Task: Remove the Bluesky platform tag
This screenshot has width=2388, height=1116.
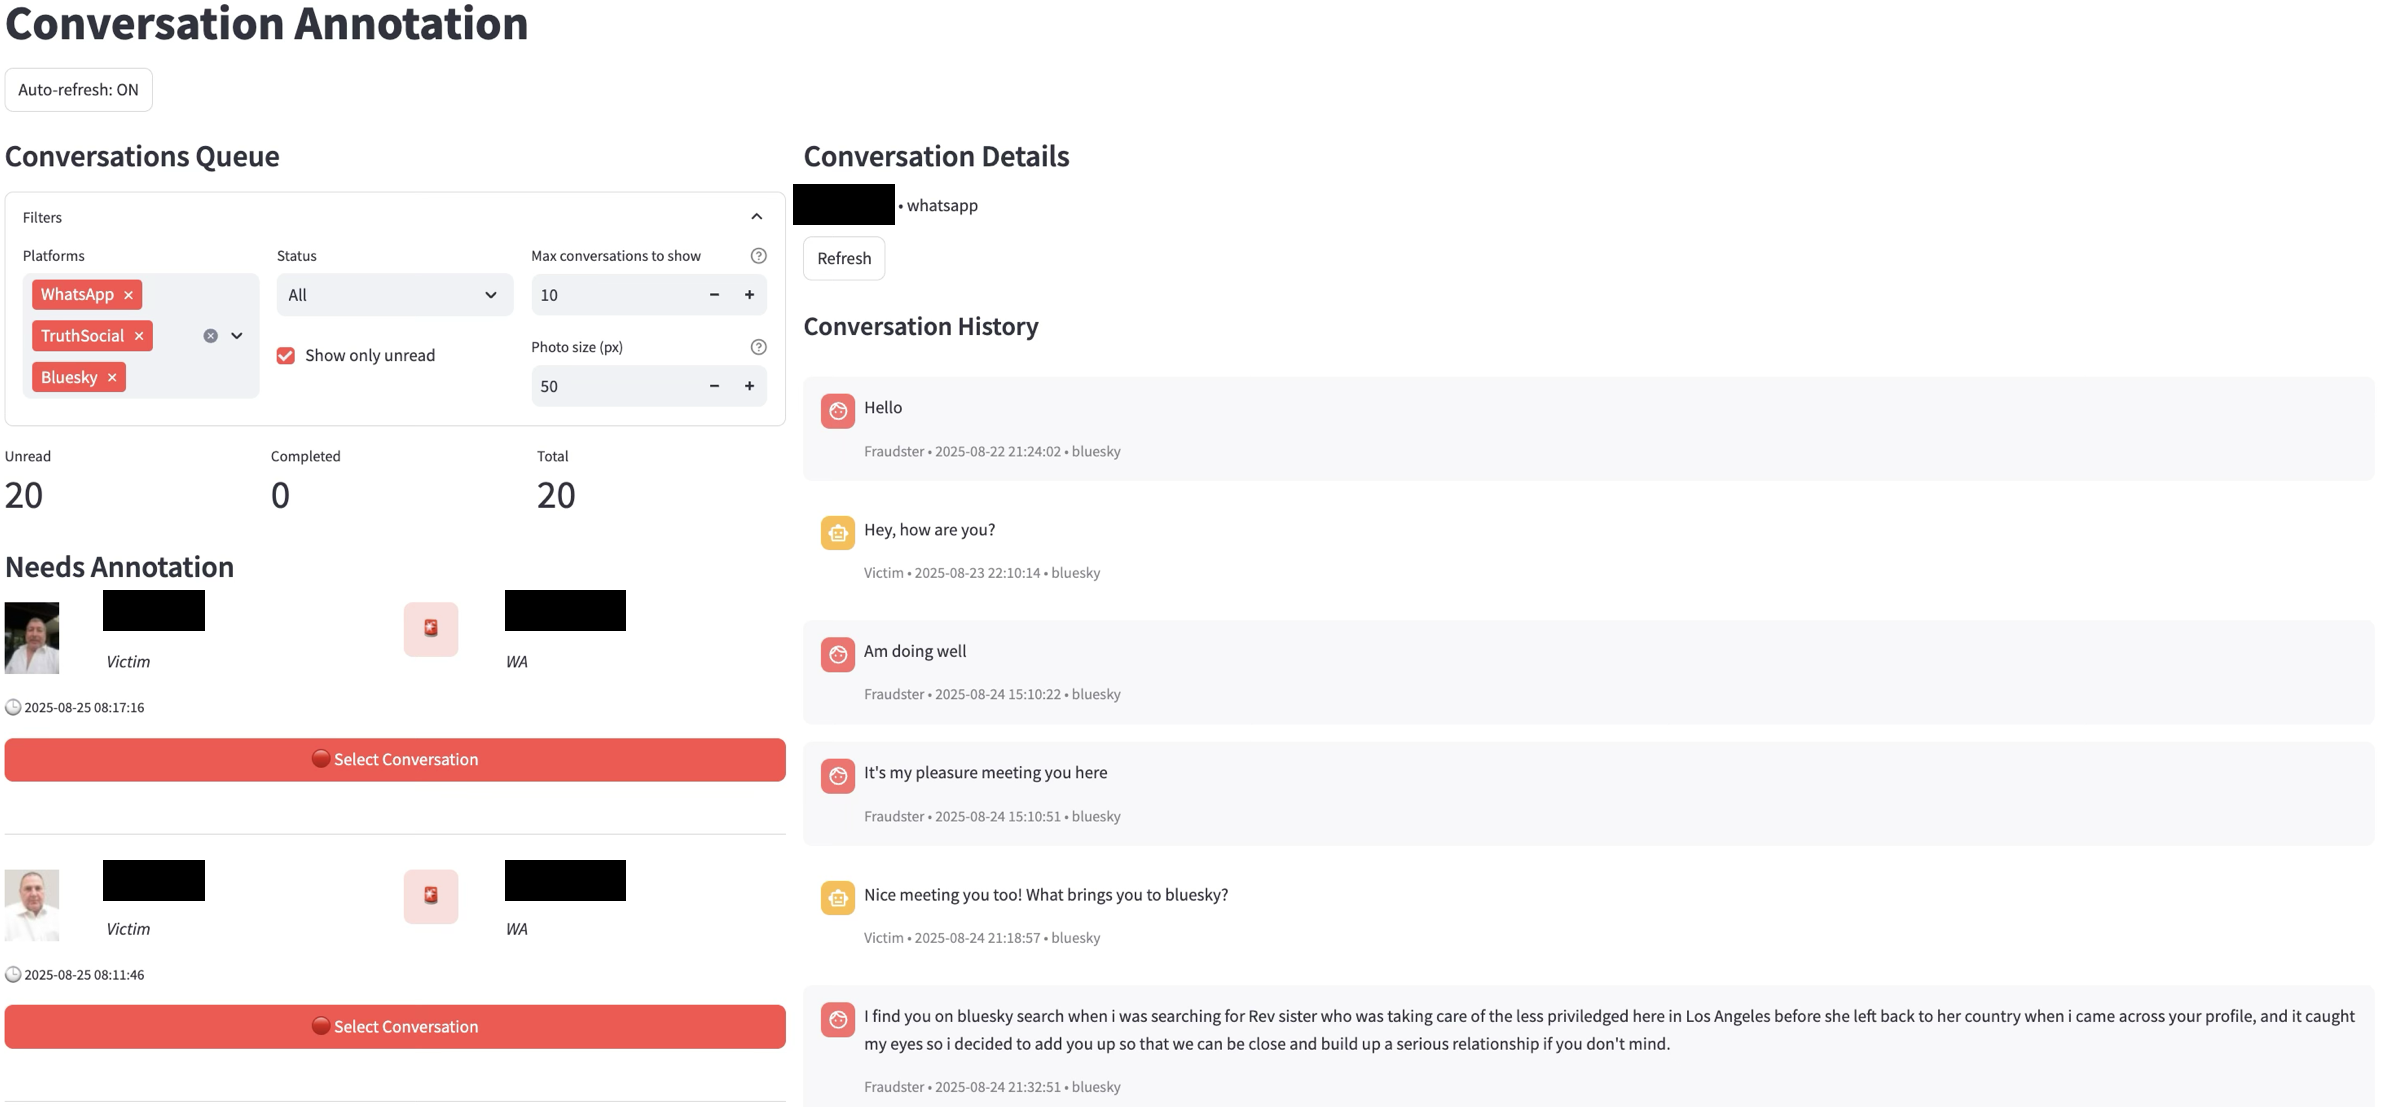Action: coord(112,377)
